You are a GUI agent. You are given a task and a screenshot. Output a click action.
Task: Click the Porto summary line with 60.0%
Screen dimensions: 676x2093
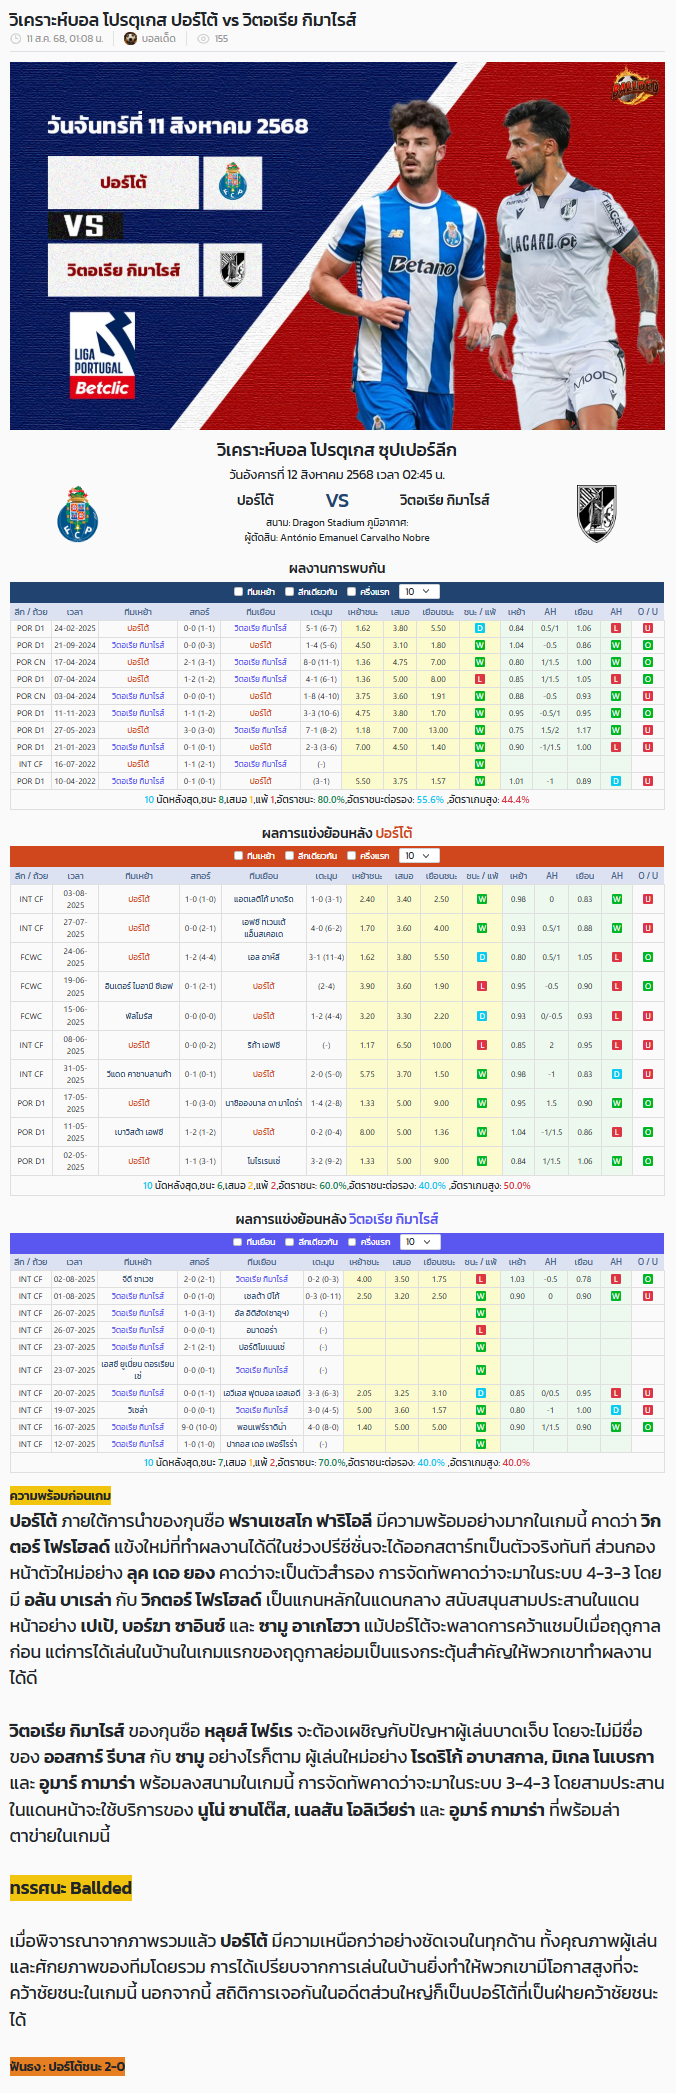coord(337,1185)
